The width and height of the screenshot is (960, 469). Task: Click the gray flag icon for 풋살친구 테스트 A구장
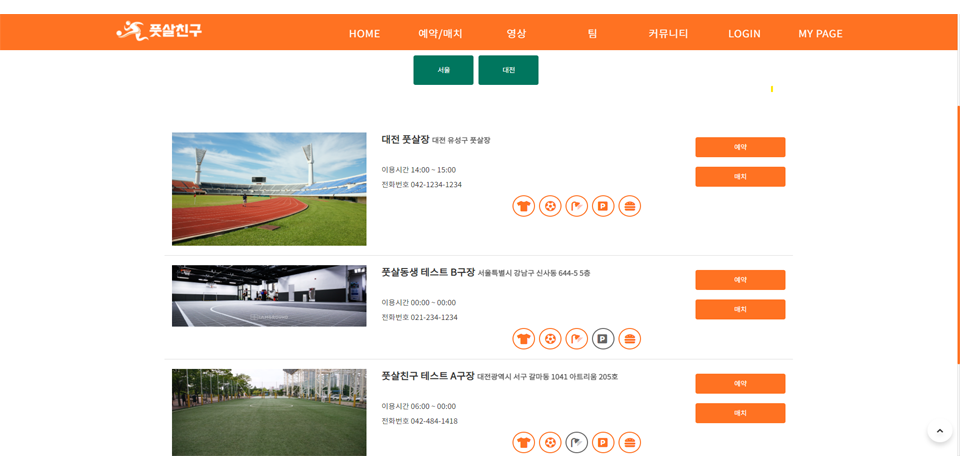point(576,442)
